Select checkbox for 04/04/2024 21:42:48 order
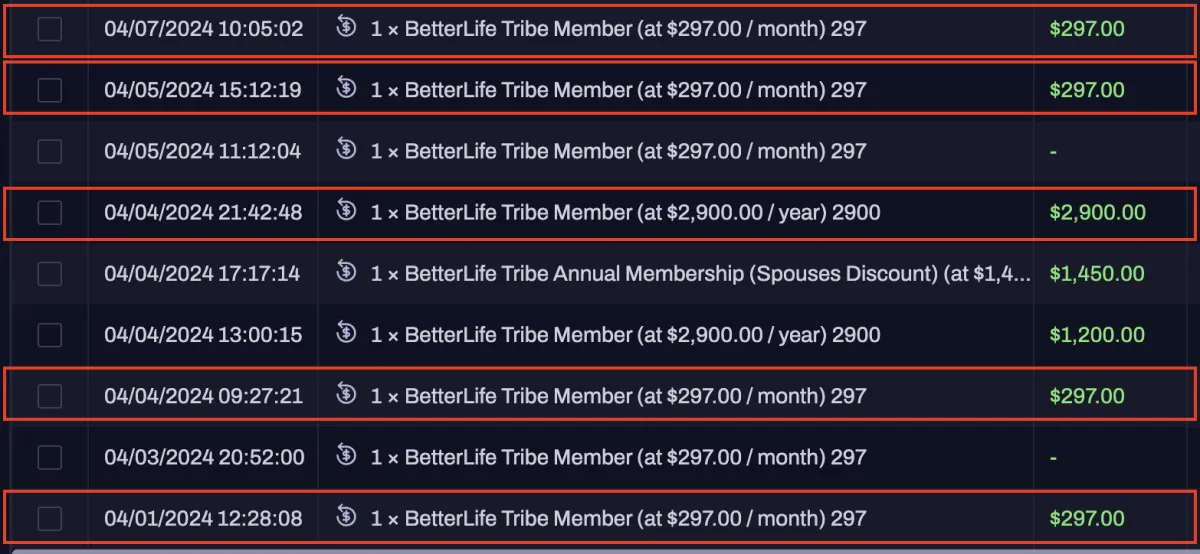 tap(49, 213)
